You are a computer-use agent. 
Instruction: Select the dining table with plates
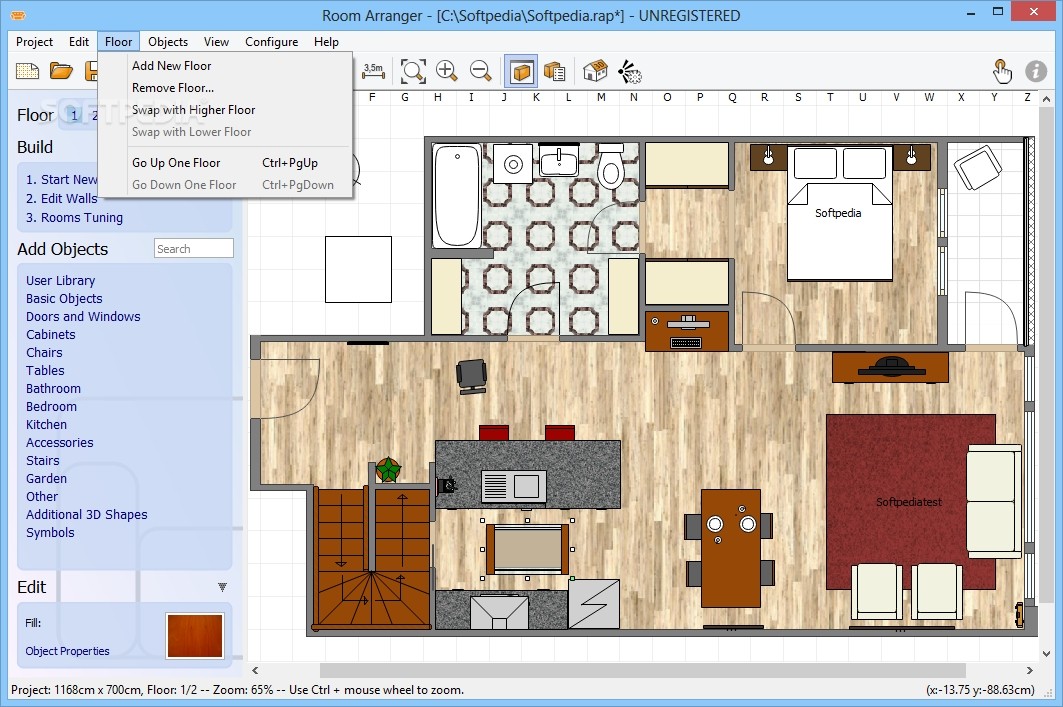pyautogui.click(x=730, y=548)
